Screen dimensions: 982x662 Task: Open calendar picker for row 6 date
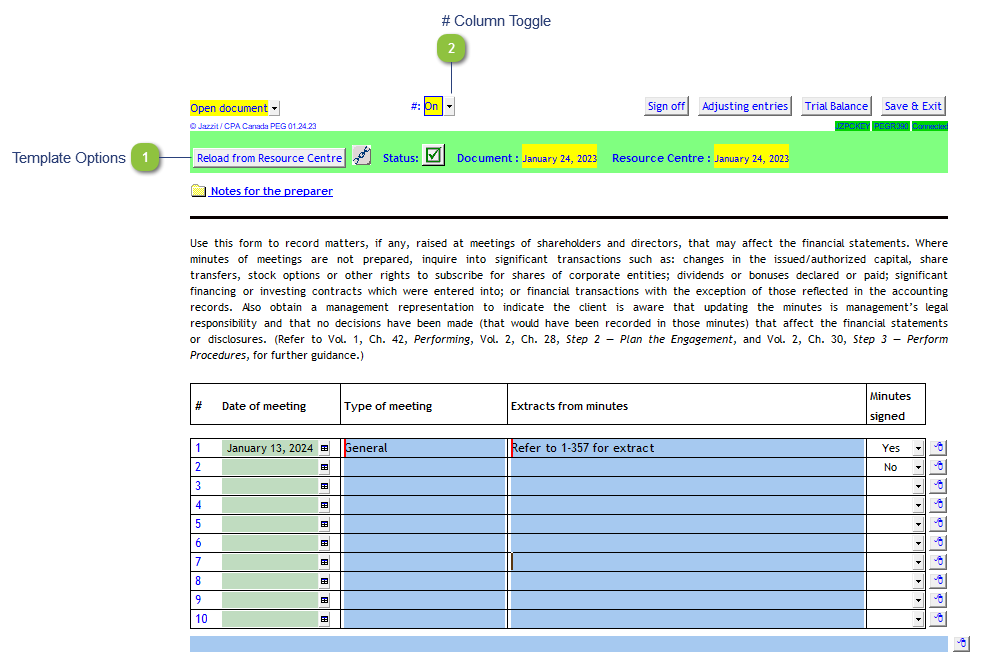click(x=324, y=543)
